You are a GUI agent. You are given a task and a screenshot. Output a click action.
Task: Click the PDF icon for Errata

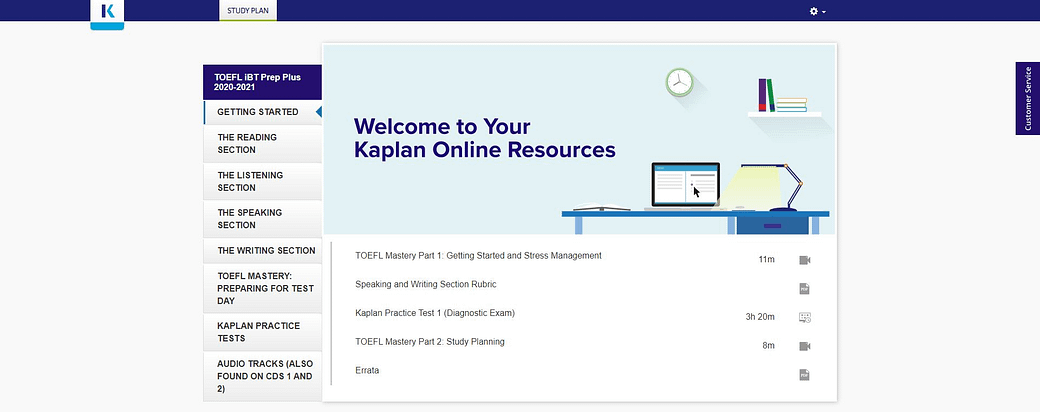[x=805, y=375]
